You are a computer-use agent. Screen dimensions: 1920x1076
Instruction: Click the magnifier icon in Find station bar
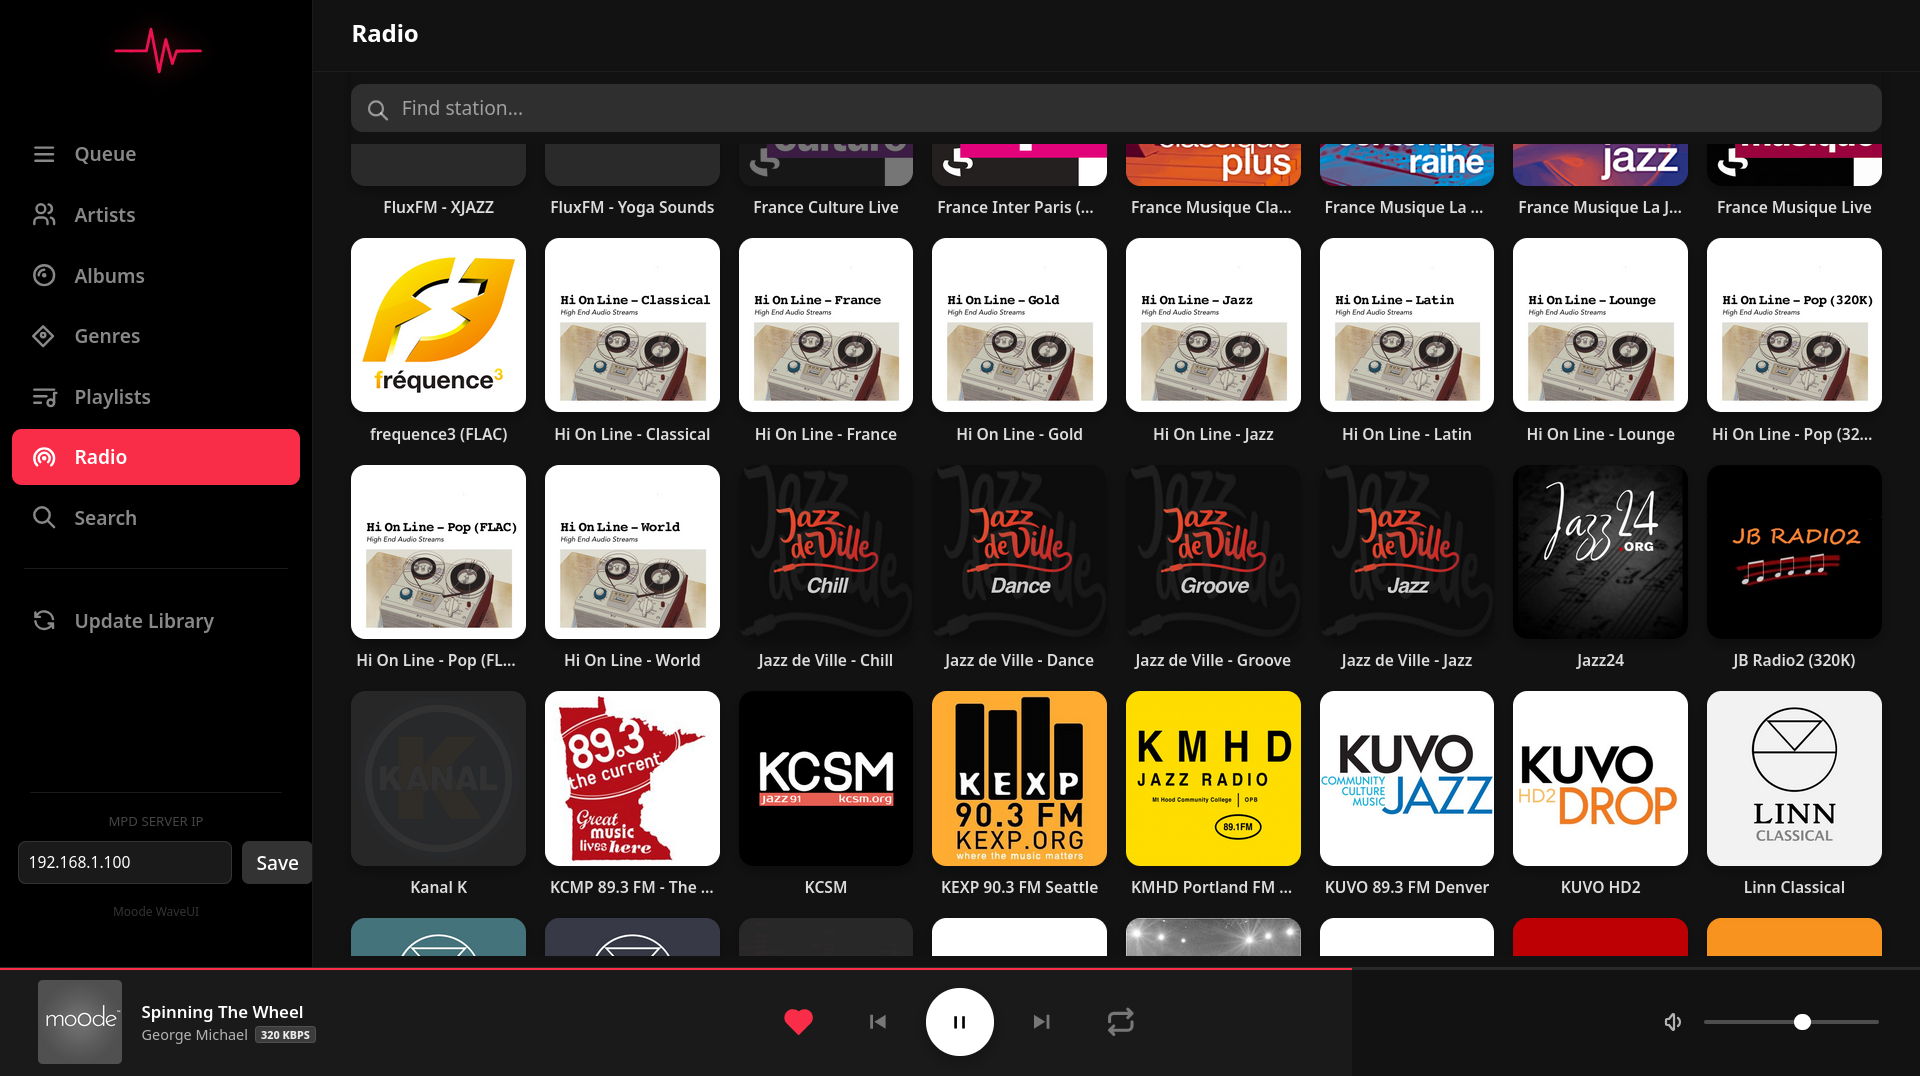[377, 109]
